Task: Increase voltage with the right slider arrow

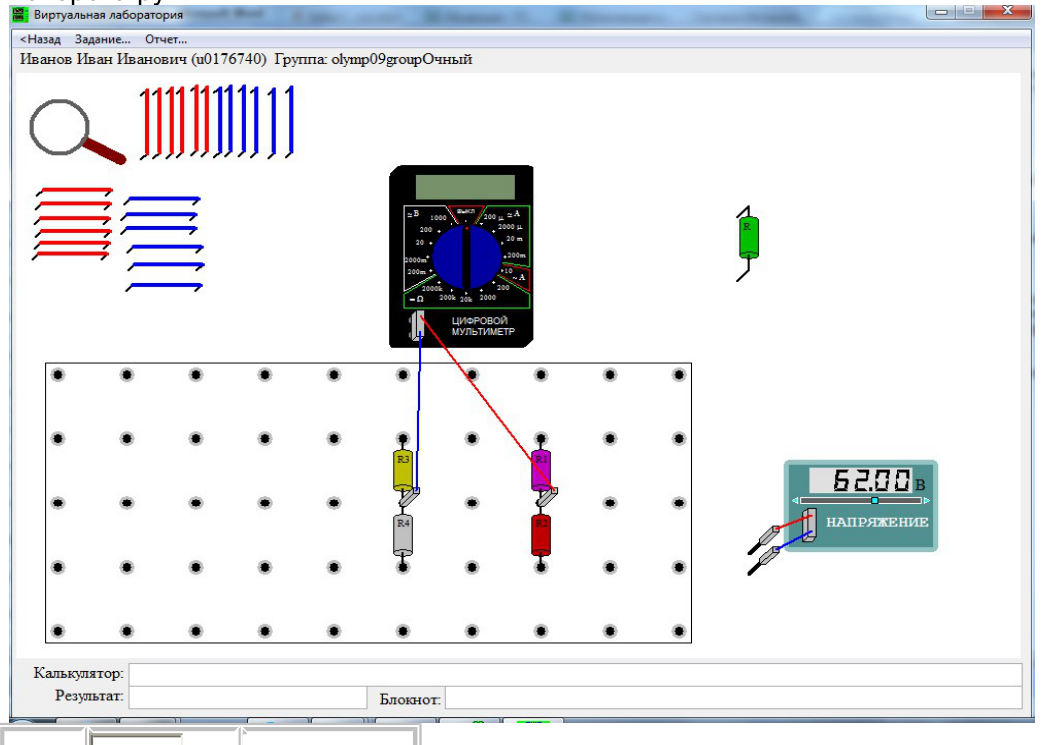Action: pyautogui.click(x=927, y=500)
